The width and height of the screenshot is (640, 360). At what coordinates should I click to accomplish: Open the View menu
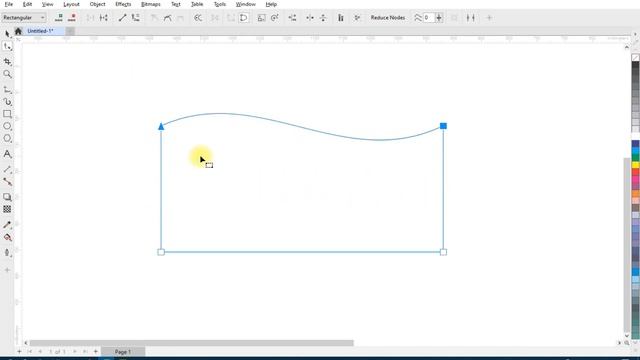pos(47,4)
